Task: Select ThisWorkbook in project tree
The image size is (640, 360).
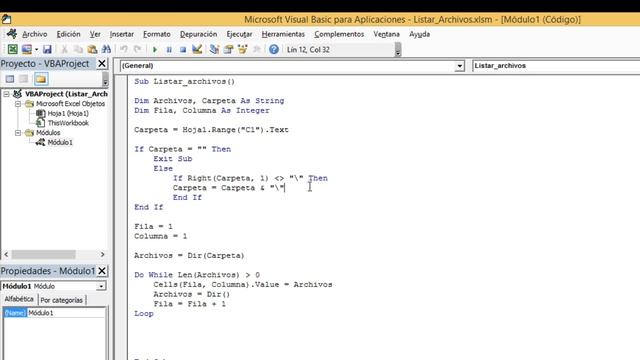Action: [x=68, y=123]
